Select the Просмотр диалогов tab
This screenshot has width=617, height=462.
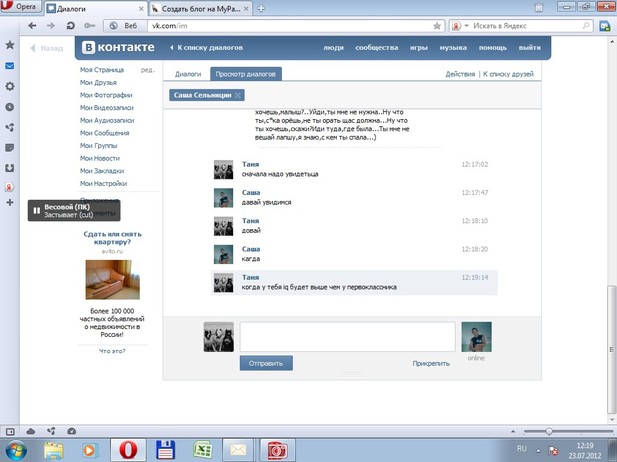click(x=246, y=74)
